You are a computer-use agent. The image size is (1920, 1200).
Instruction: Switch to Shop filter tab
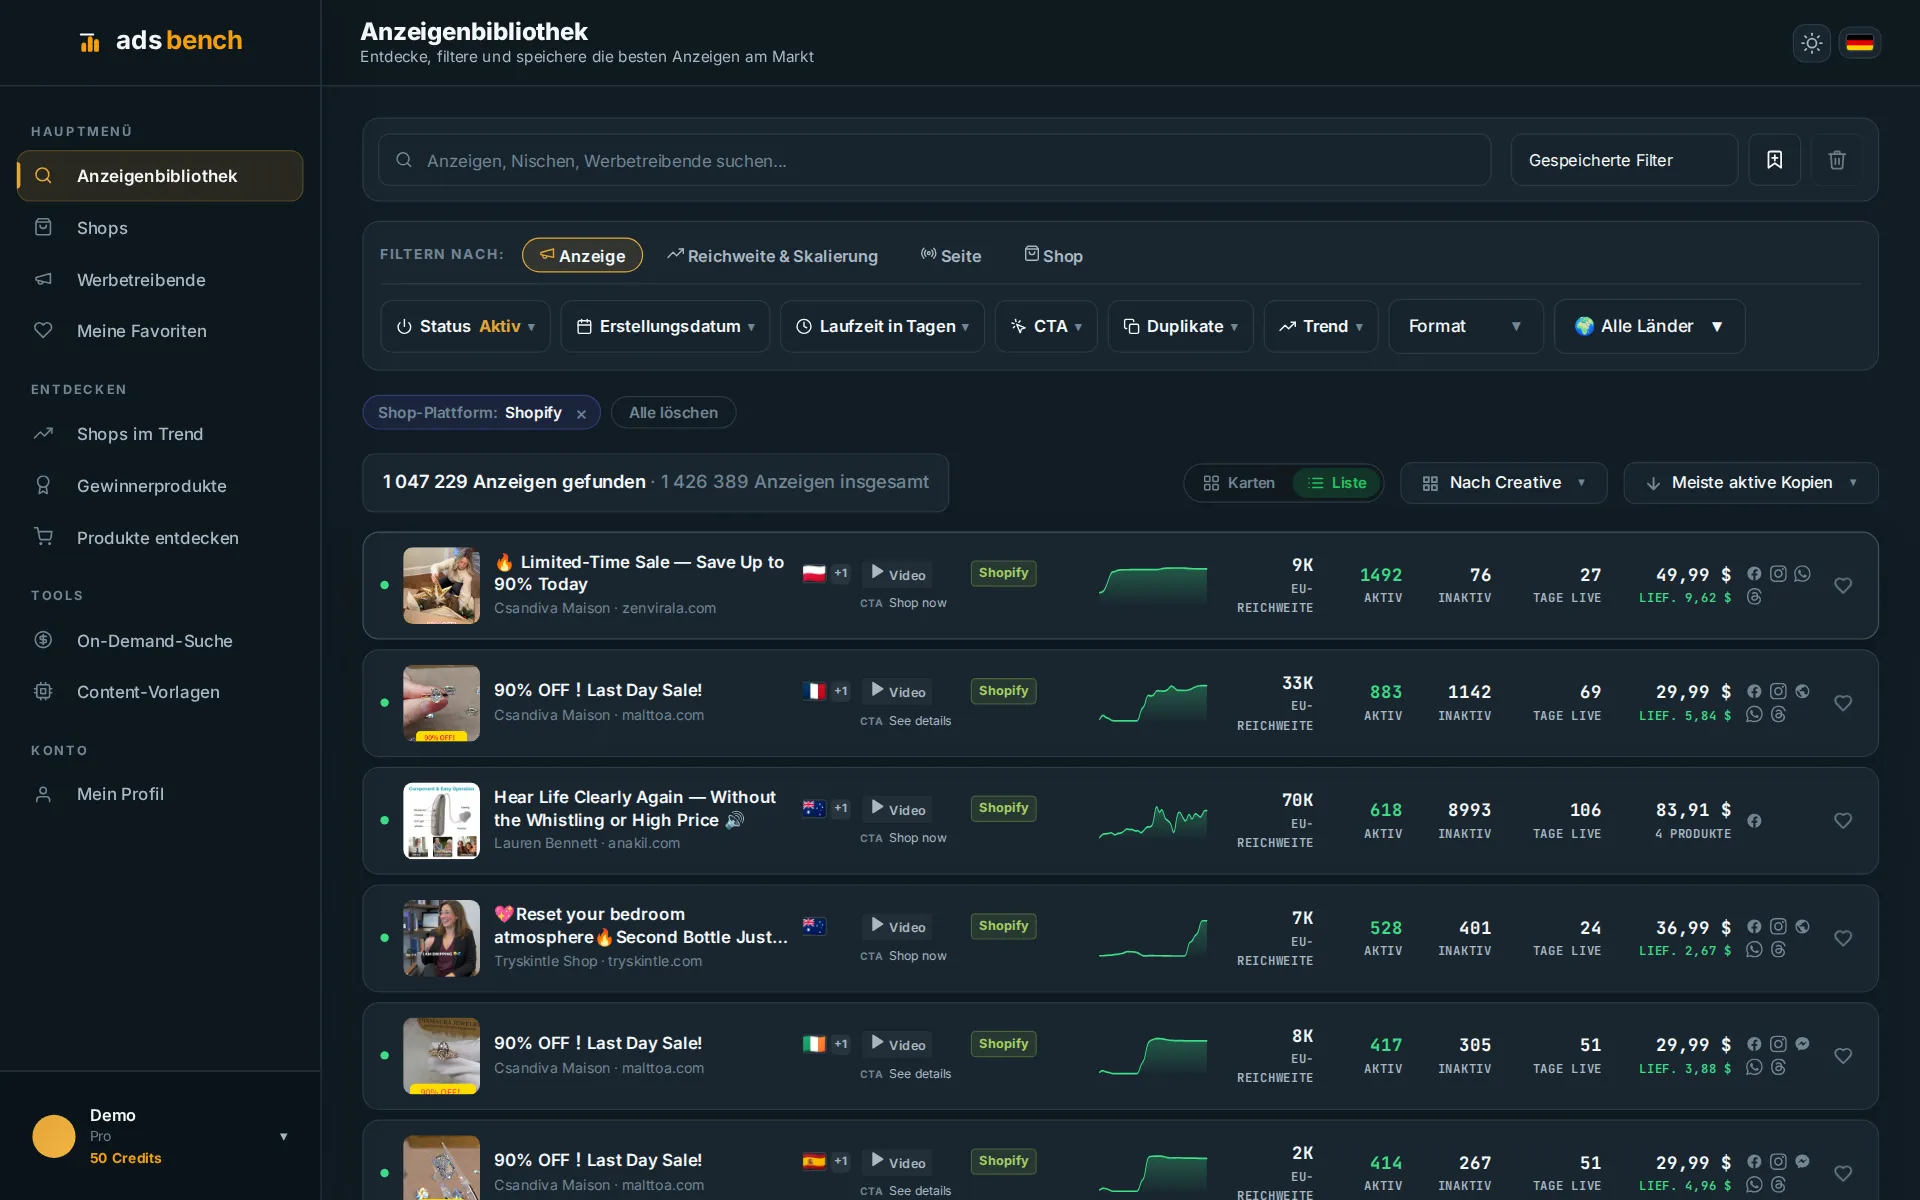pyautogui.click(x=1053, y=256)
